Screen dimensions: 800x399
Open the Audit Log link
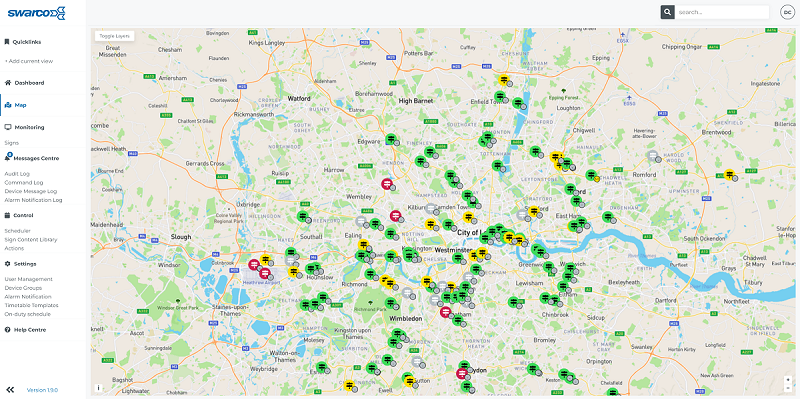(17, 174)
